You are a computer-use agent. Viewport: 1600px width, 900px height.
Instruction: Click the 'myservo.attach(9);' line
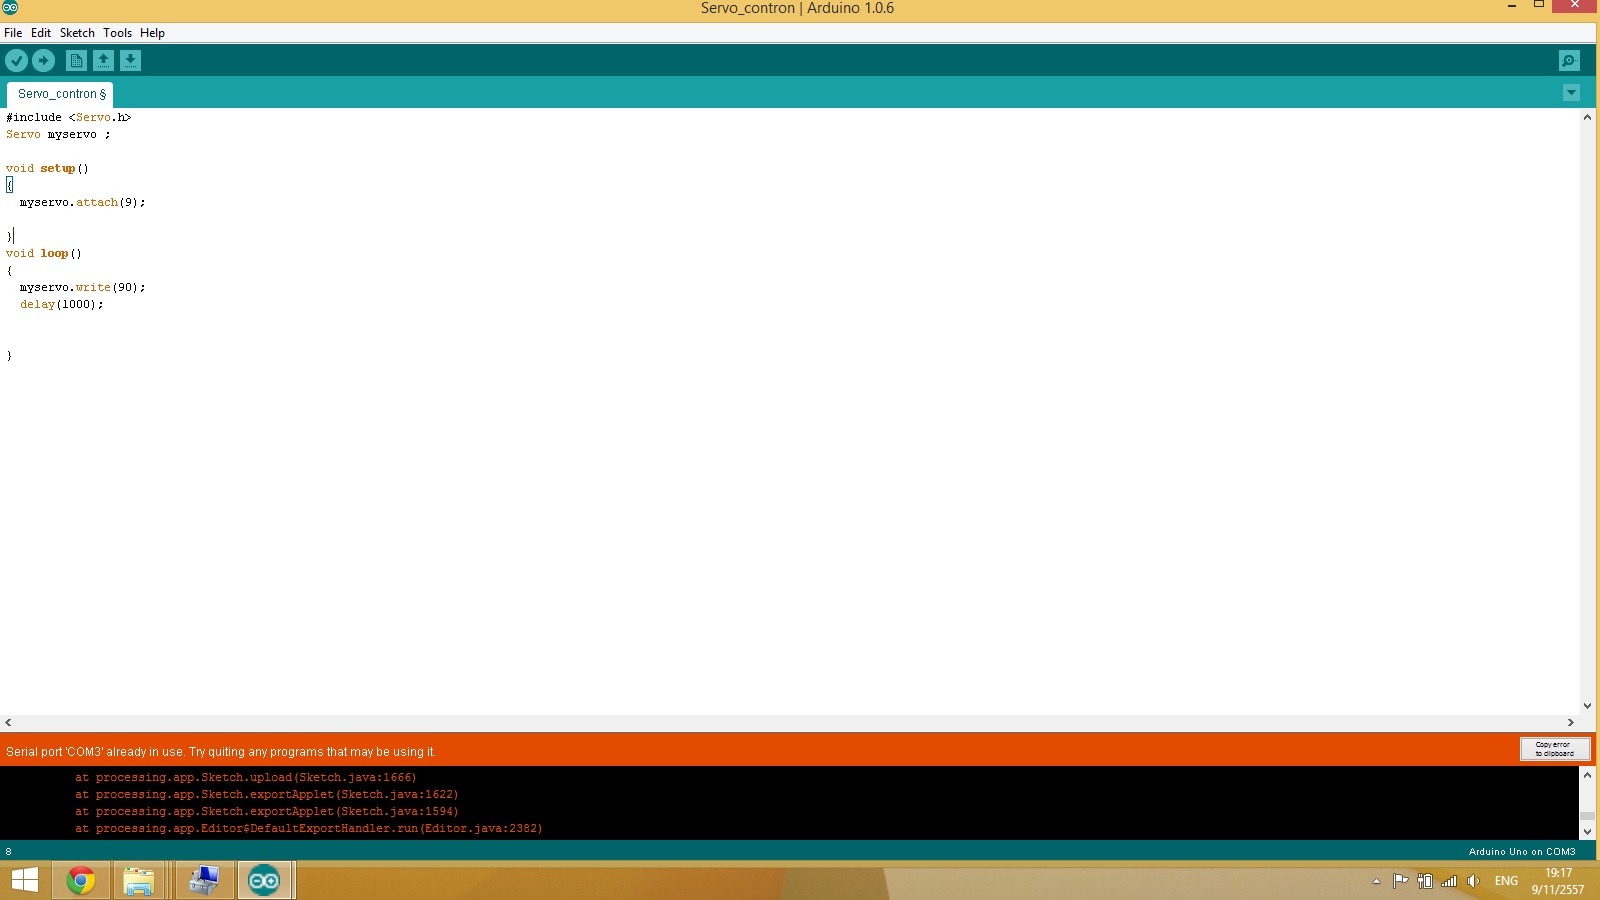pos(82,202)
